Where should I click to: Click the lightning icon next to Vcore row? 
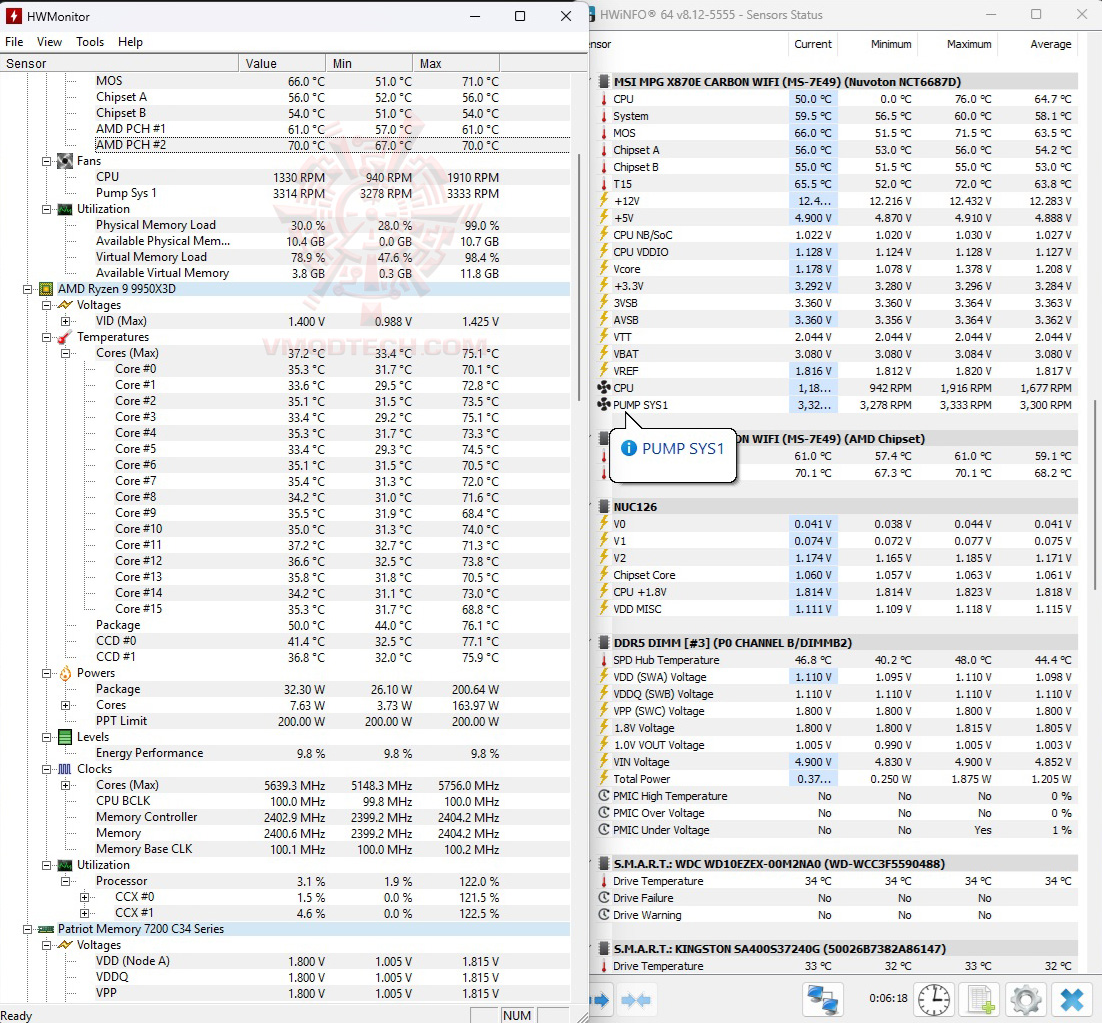604,268
